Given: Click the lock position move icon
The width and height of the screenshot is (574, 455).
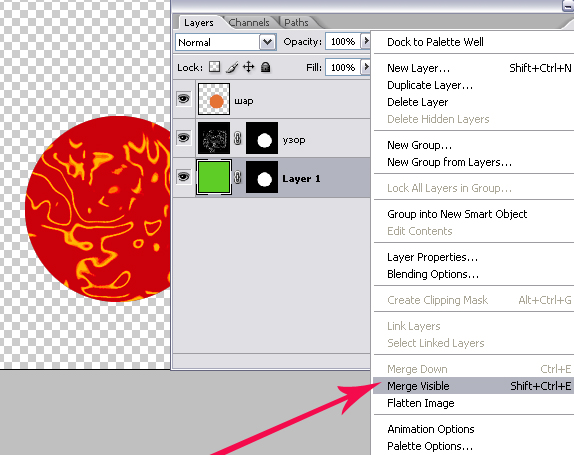Looking at the screenshot, I should point(249,67).
